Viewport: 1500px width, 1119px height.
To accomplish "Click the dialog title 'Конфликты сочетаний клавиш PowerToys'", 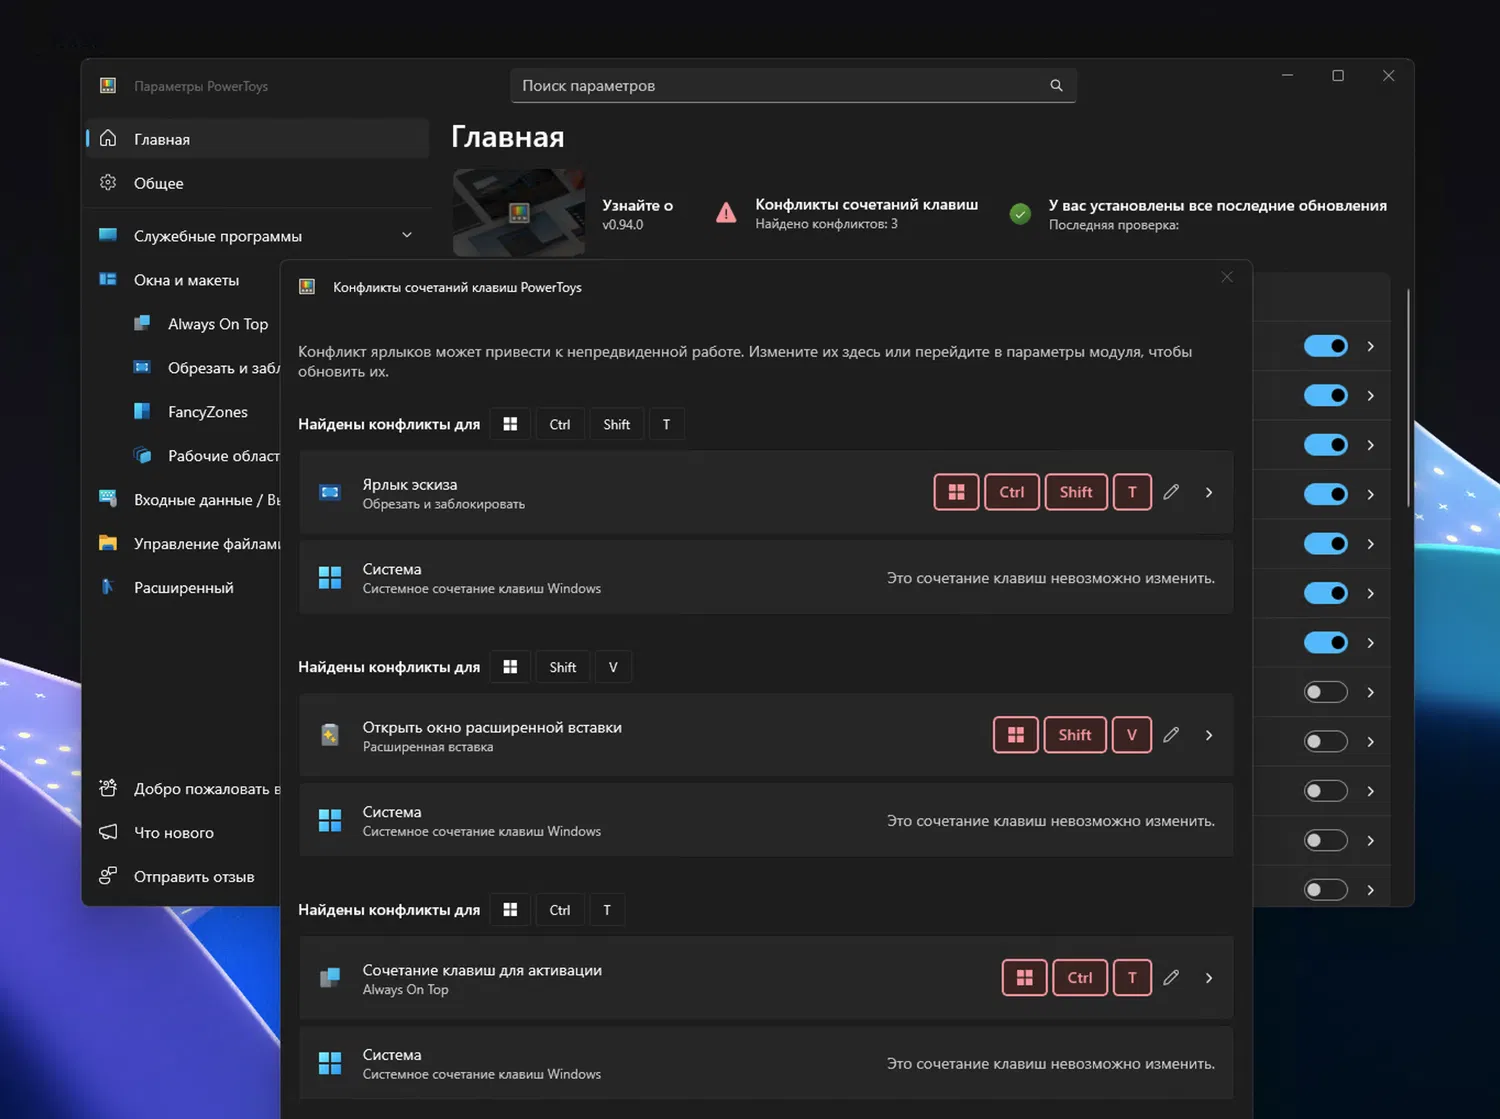I will tap(457, 288).
